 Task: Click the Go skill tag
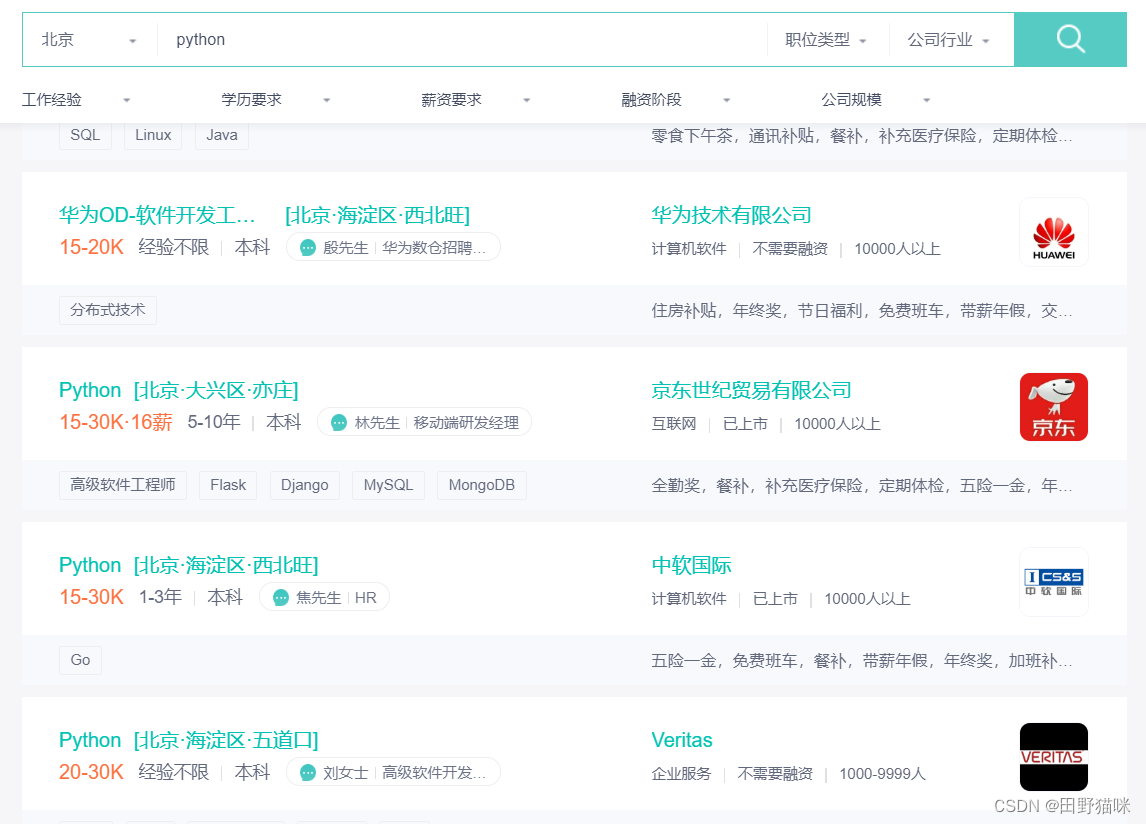[x=80, y=660]
